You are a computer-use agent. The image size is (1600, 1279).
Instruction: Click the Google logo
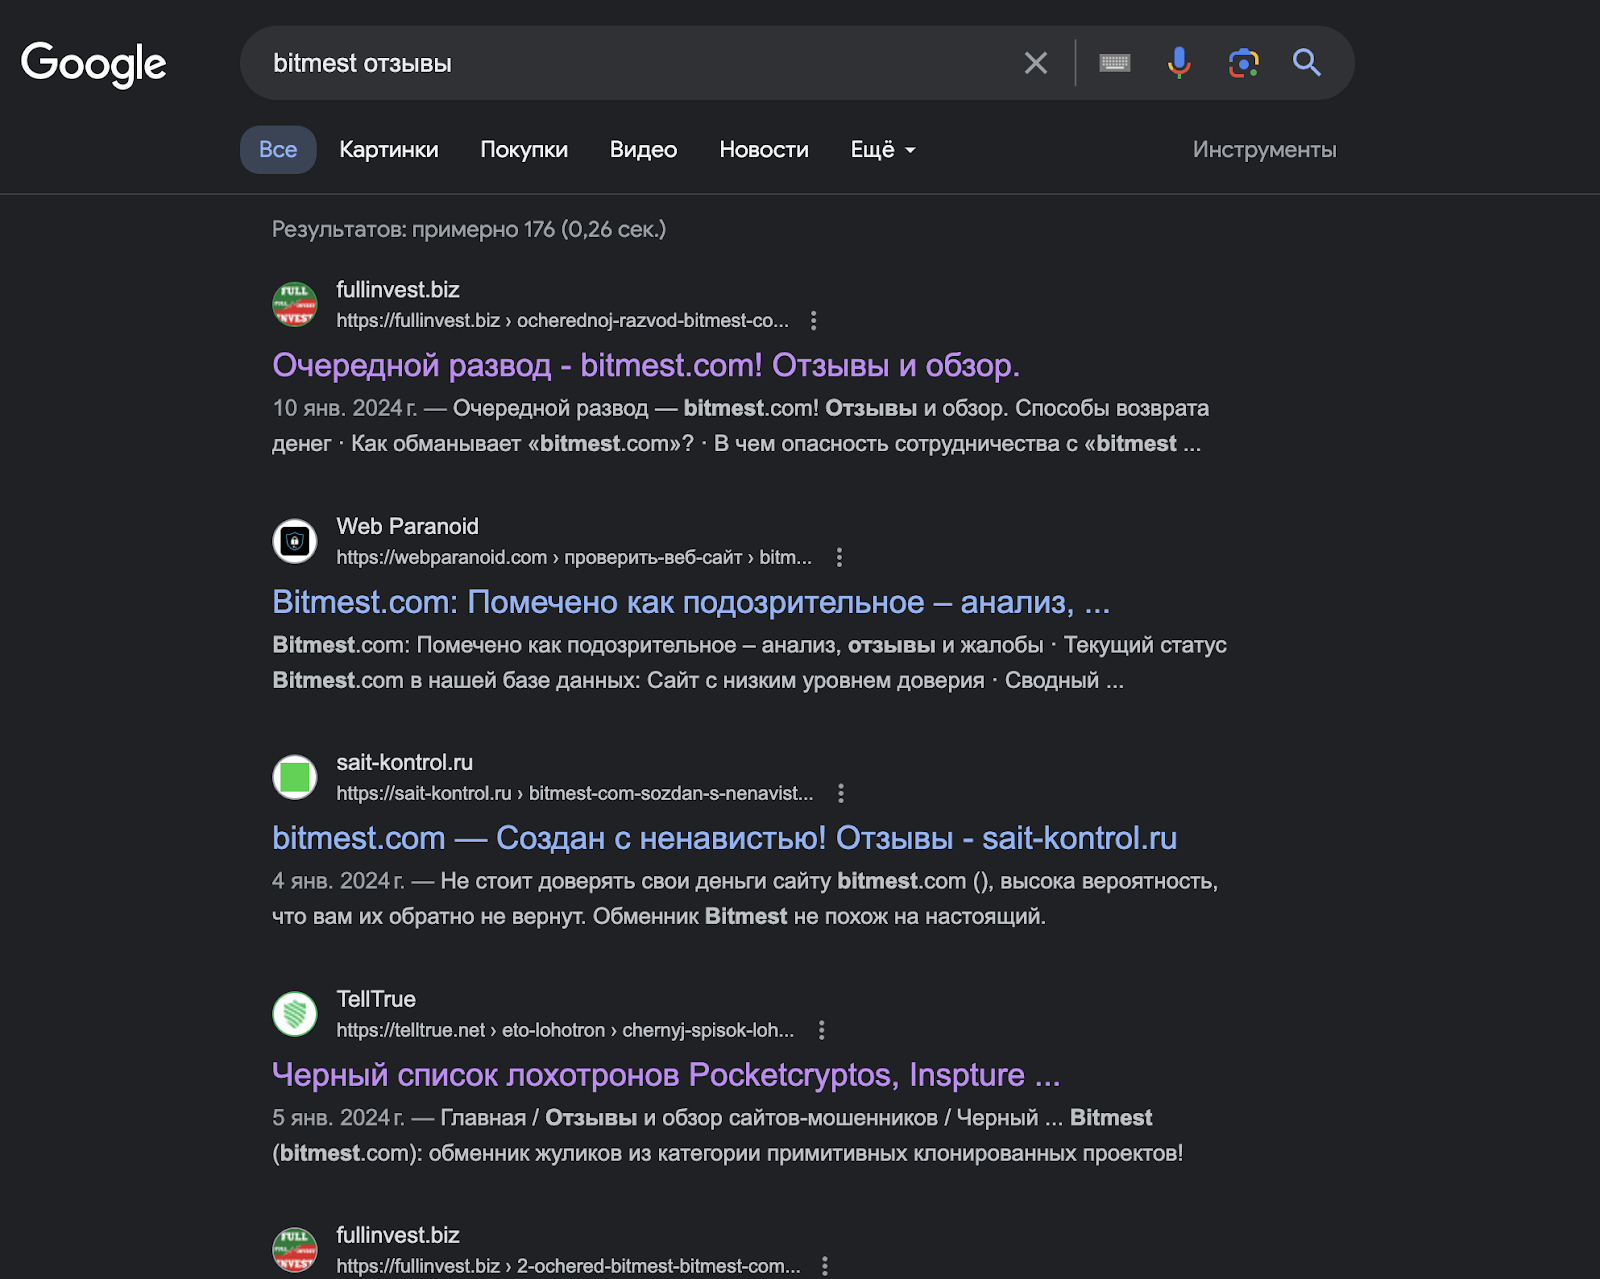(94, 64)
